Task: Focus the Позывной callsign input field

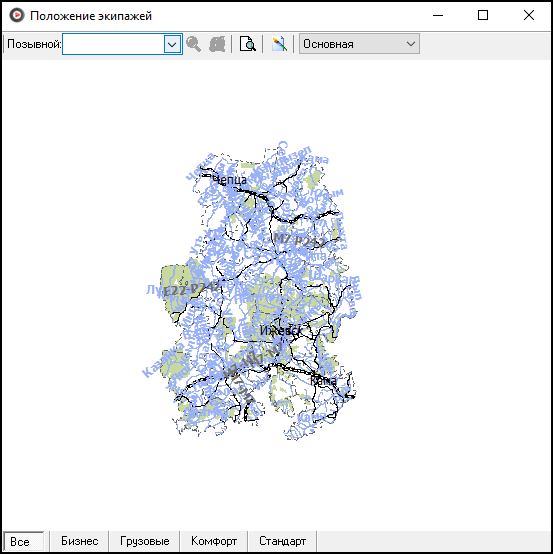Action: [x=113, y=44]
